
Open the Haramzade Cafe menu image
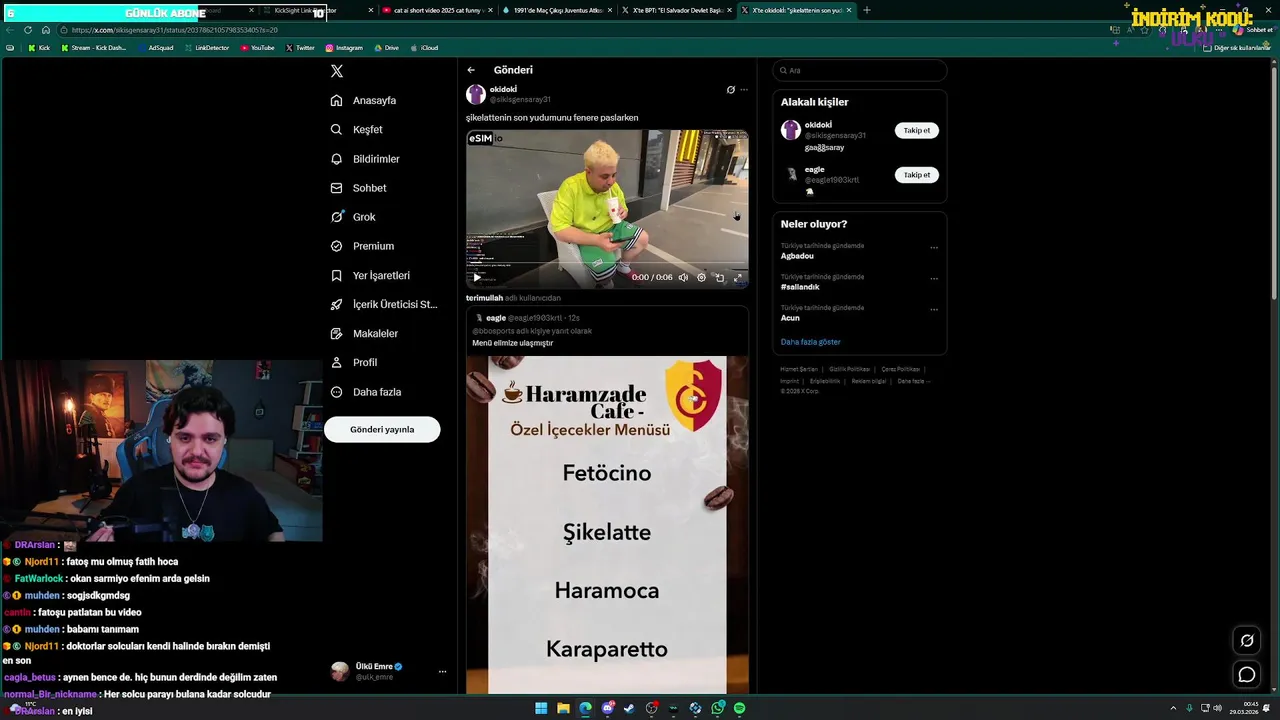click(607, 524)
